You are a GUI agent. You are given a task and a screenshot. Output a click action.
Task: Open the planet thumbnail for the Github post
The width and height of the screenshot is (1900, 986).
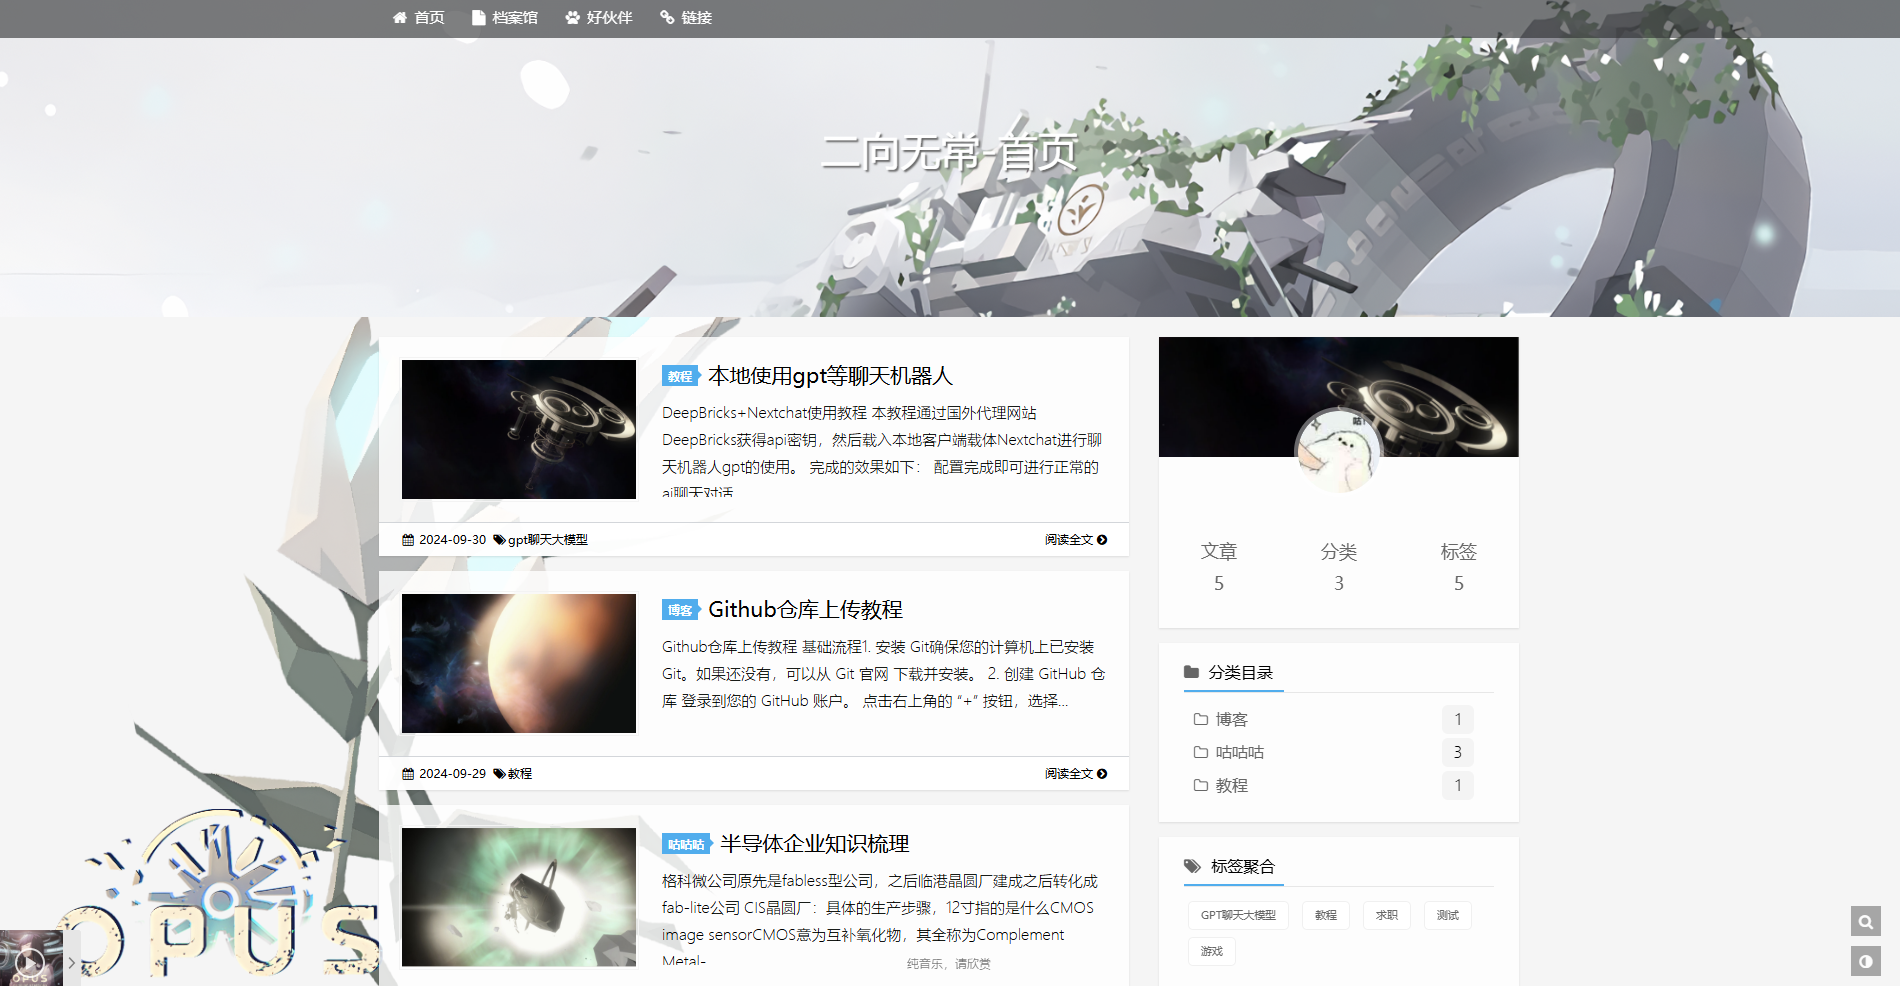click(519, 663)
